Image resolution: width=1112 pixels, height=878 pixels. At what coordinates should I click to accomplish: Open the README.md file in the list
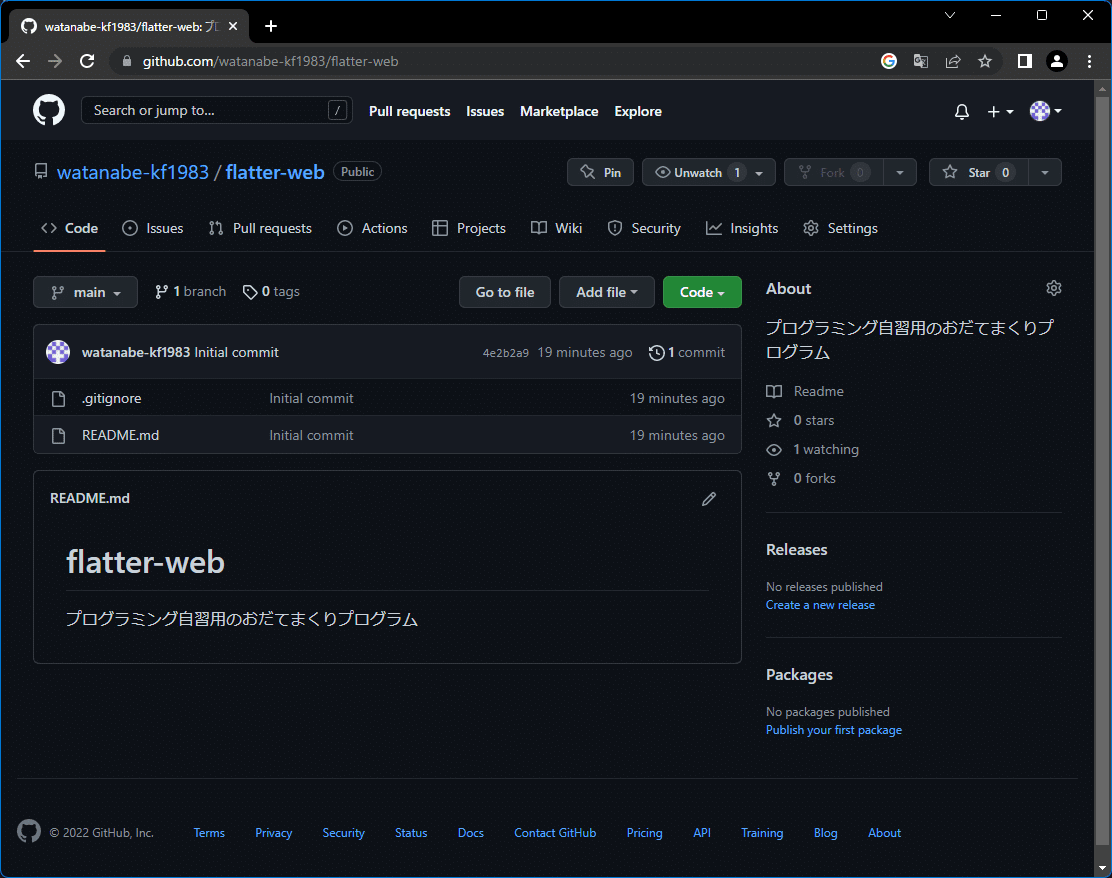pos(121,435)
